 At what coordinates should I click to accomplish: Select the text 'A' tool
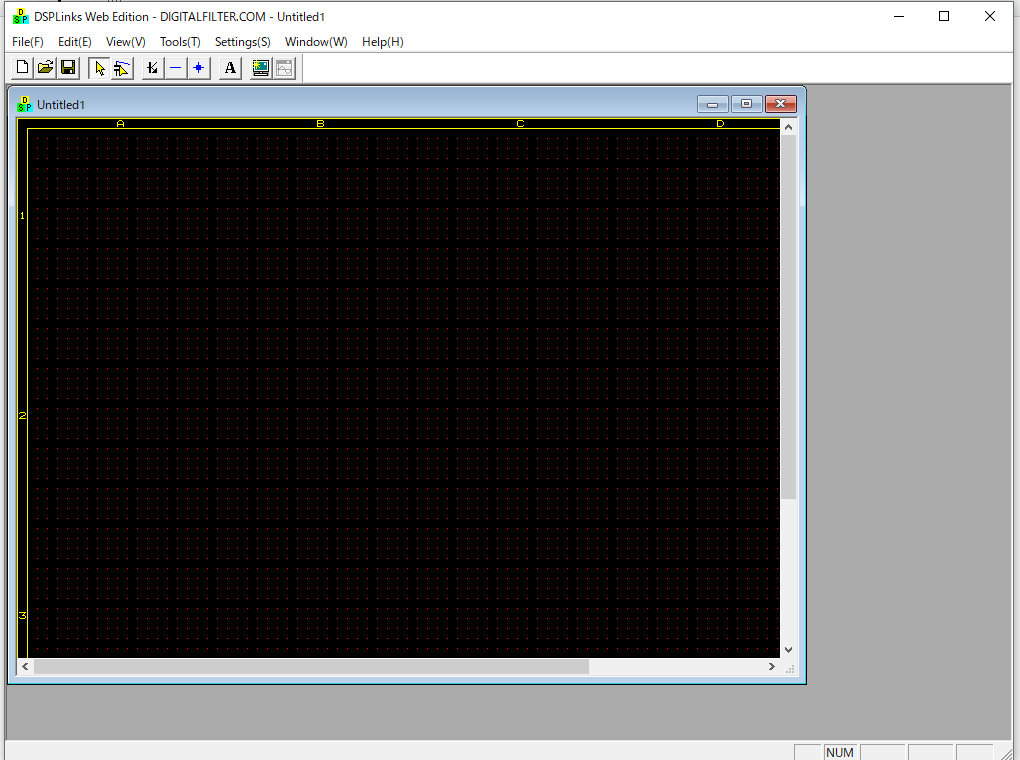click(x=230, y=68)
